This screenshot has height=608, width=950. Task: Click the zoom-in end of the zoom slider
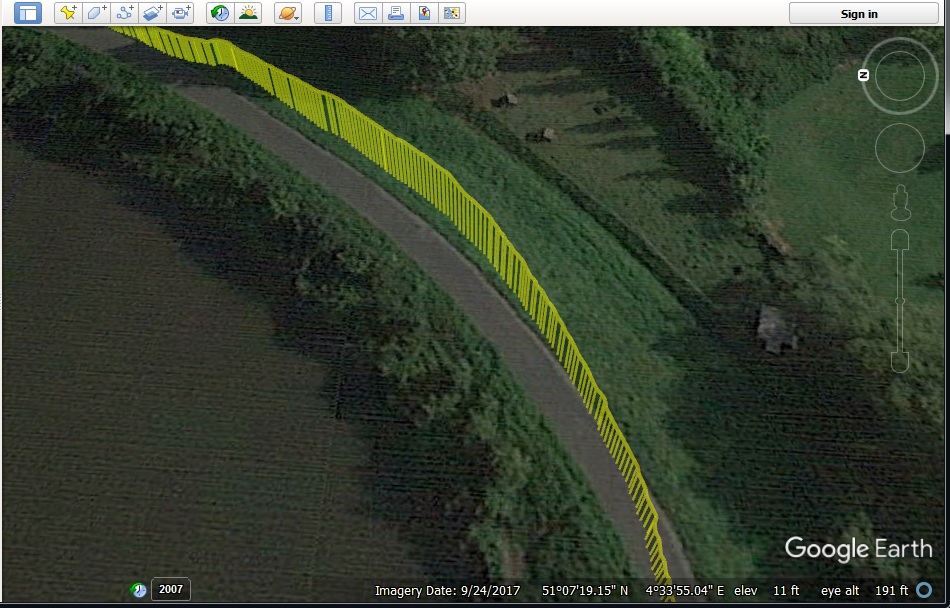tap(900, 239)
